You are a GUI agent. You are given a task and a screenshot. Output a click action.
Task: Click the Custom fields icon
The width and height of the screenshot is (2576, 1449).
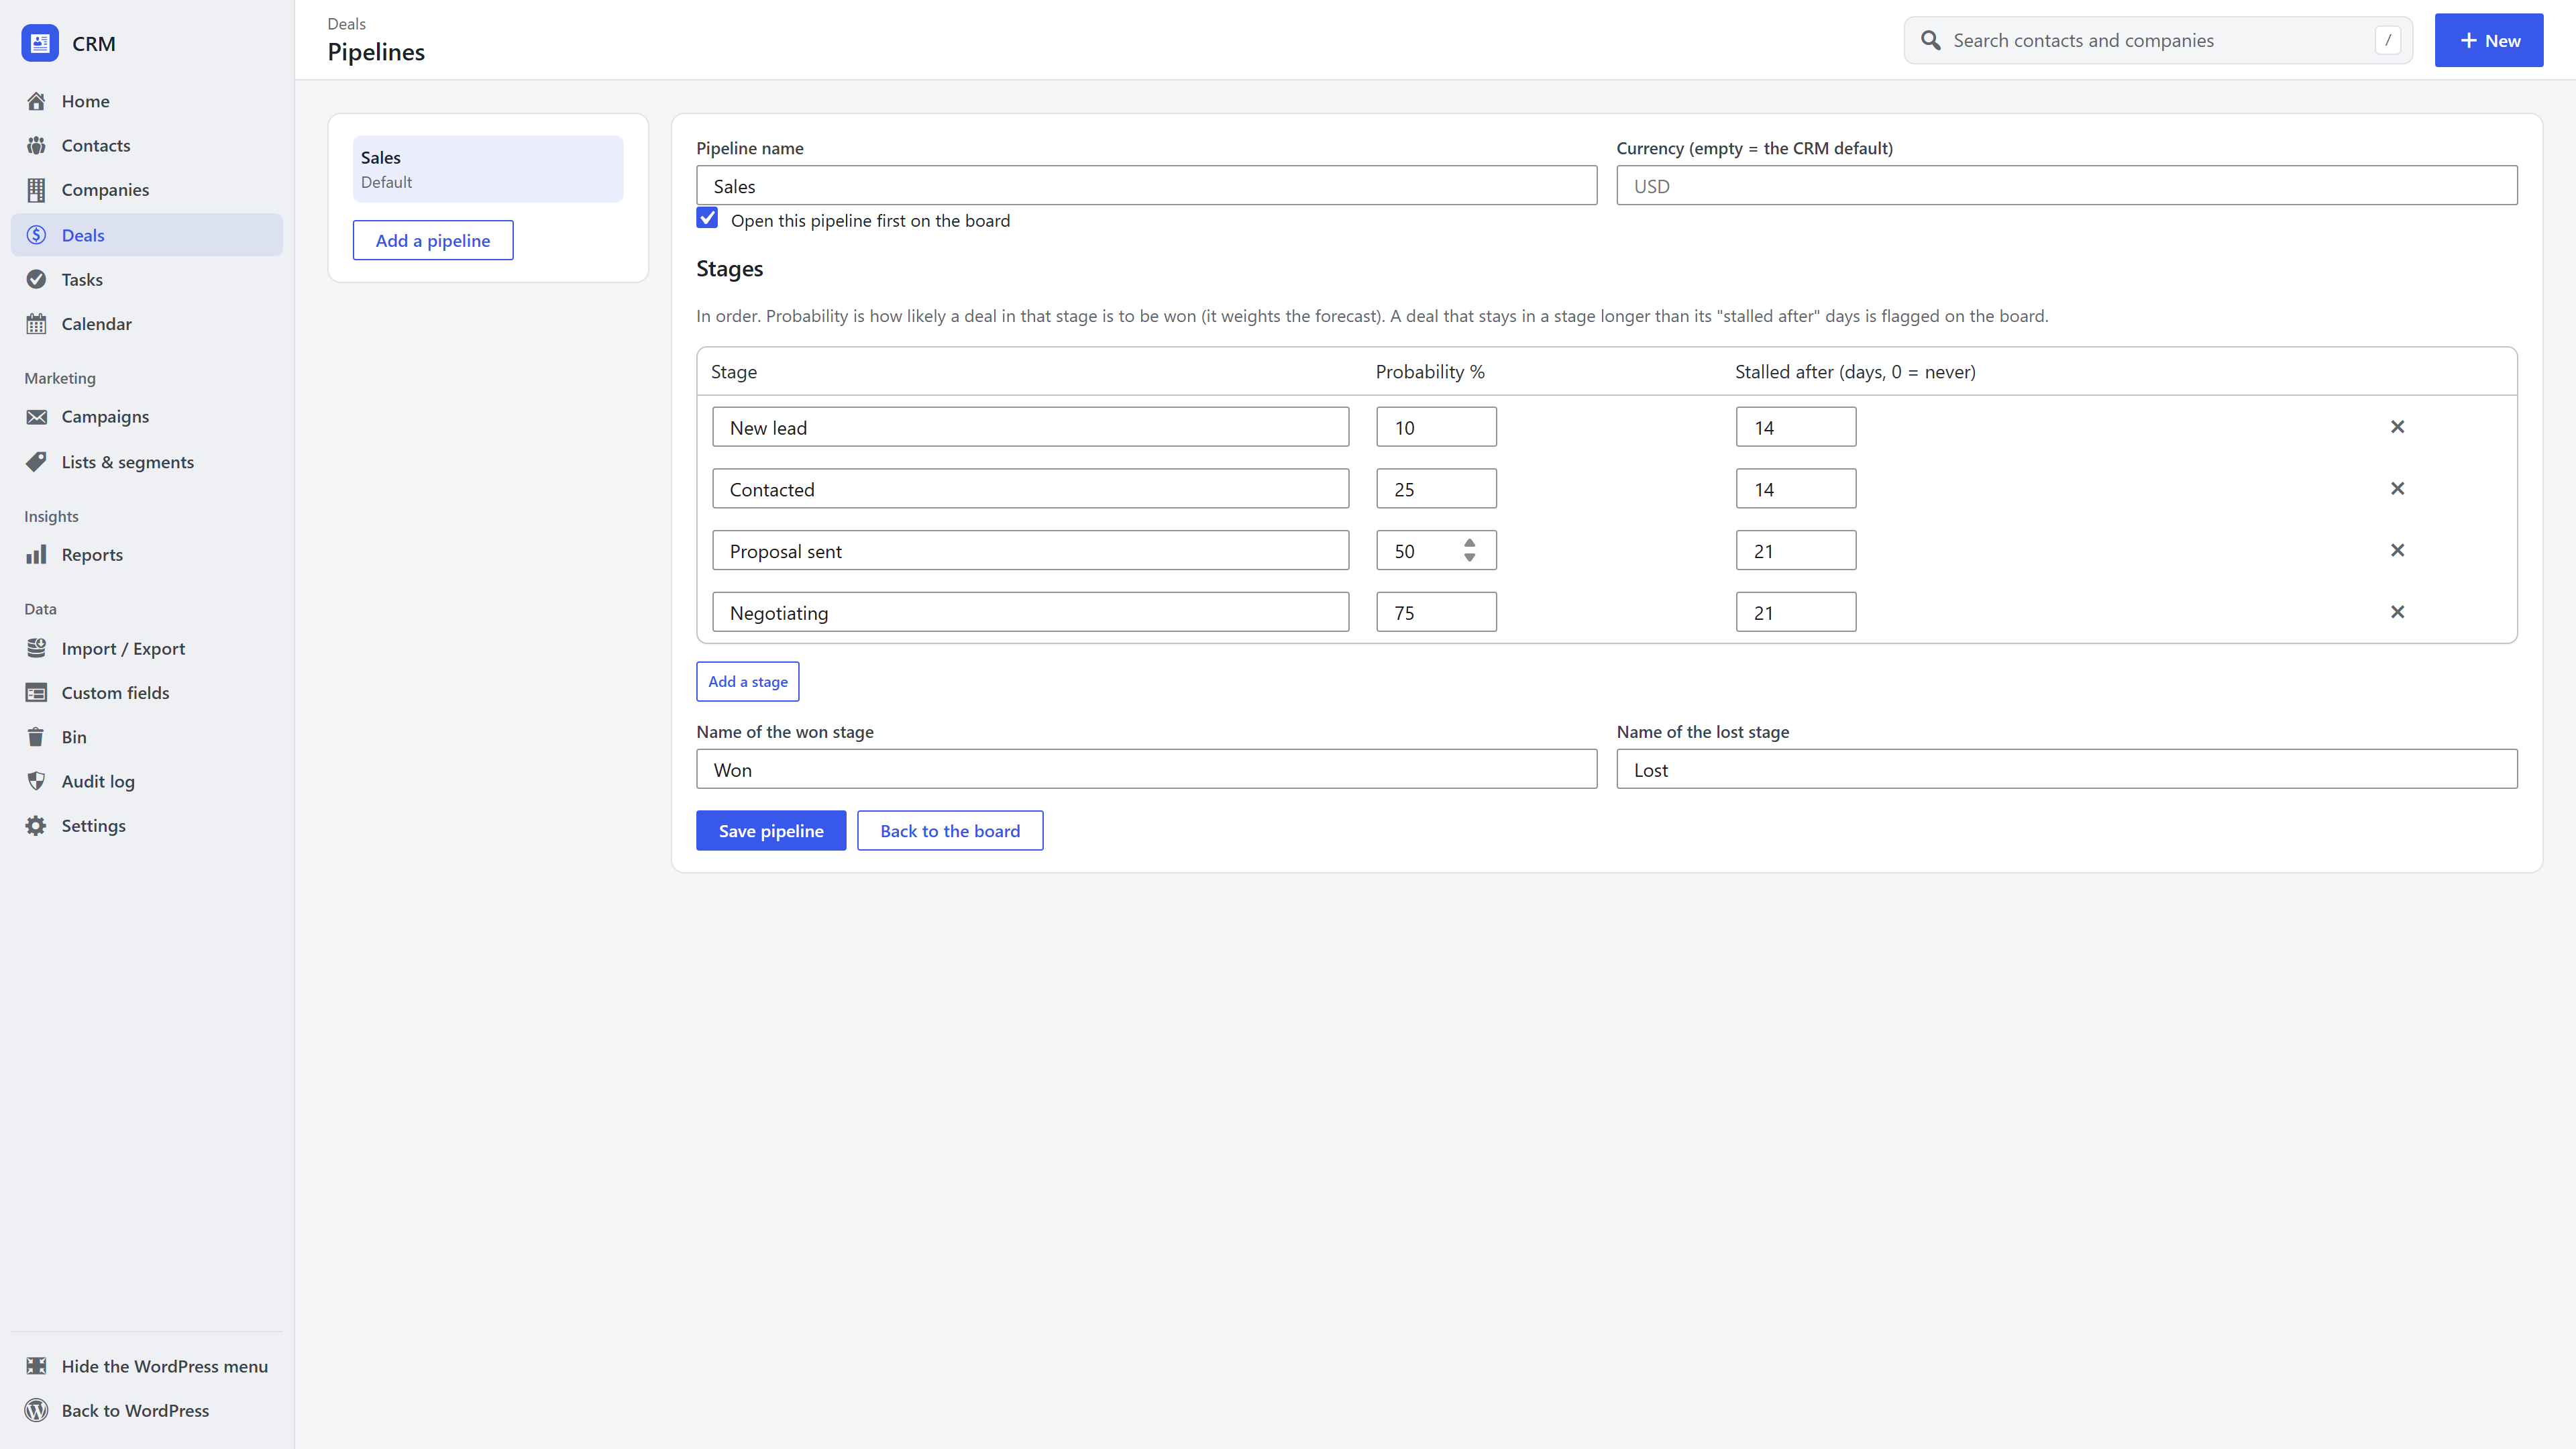37,693
